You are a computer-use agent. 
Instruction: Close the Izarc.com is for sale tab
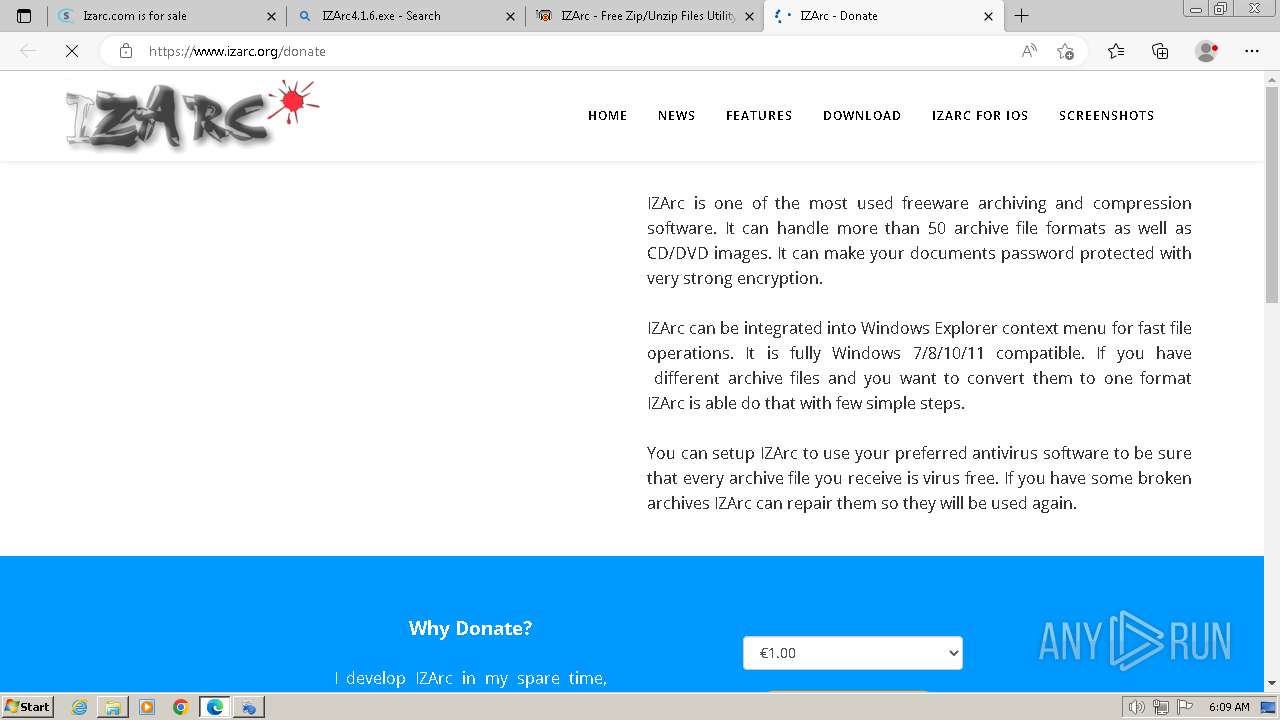point(271,16)
